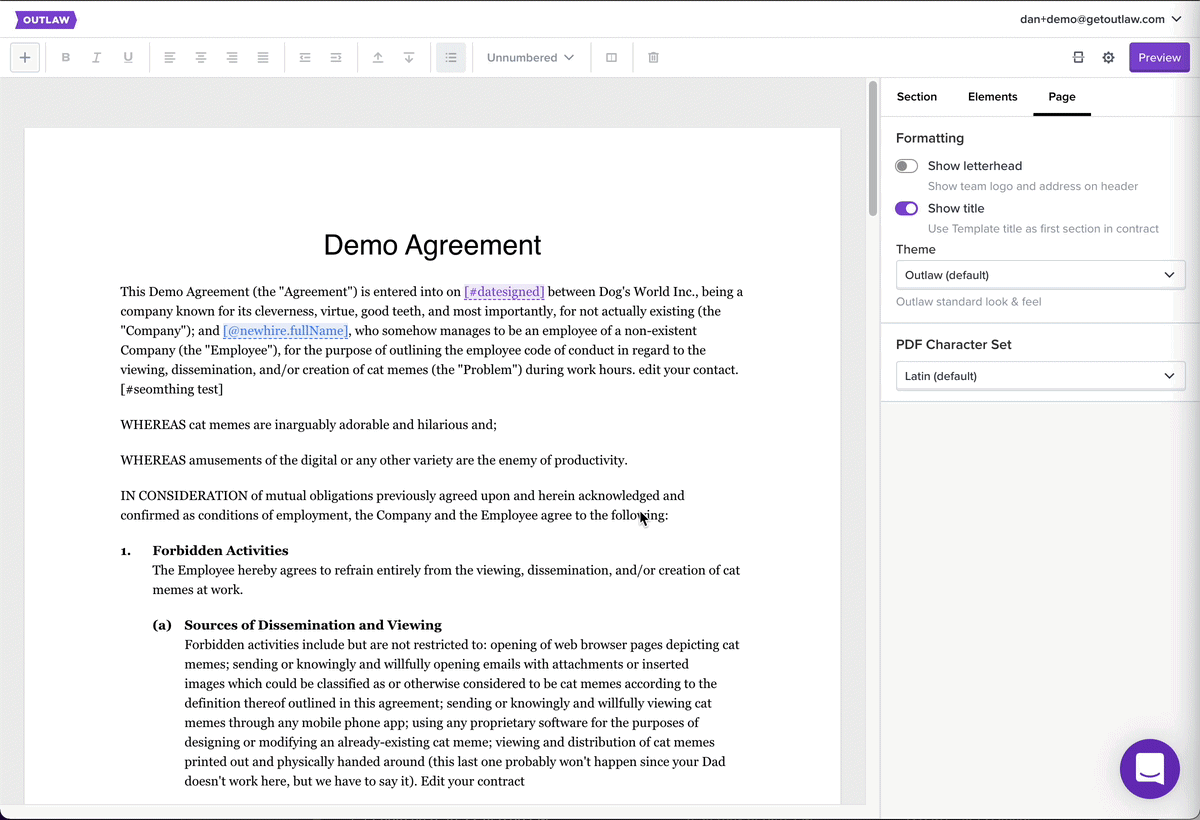Click the columns layout icon
This screenshot has height=820, width=1200.
pyautogui.click(x=612, y=58)
